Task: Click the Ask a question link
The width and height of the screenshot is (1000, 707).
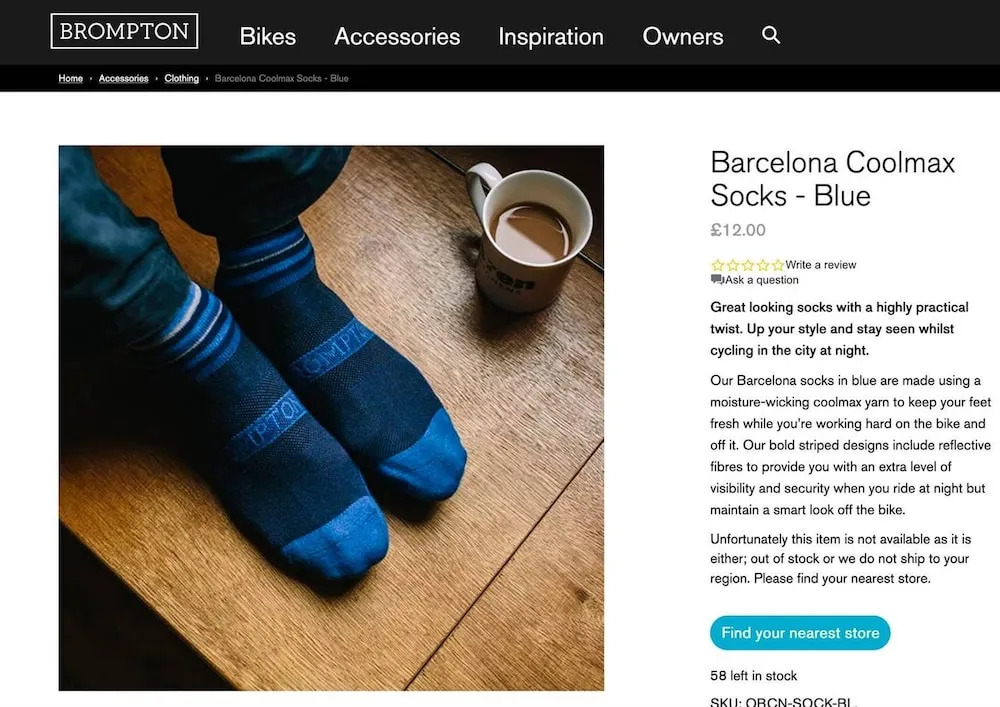Action: click(762, 280)
